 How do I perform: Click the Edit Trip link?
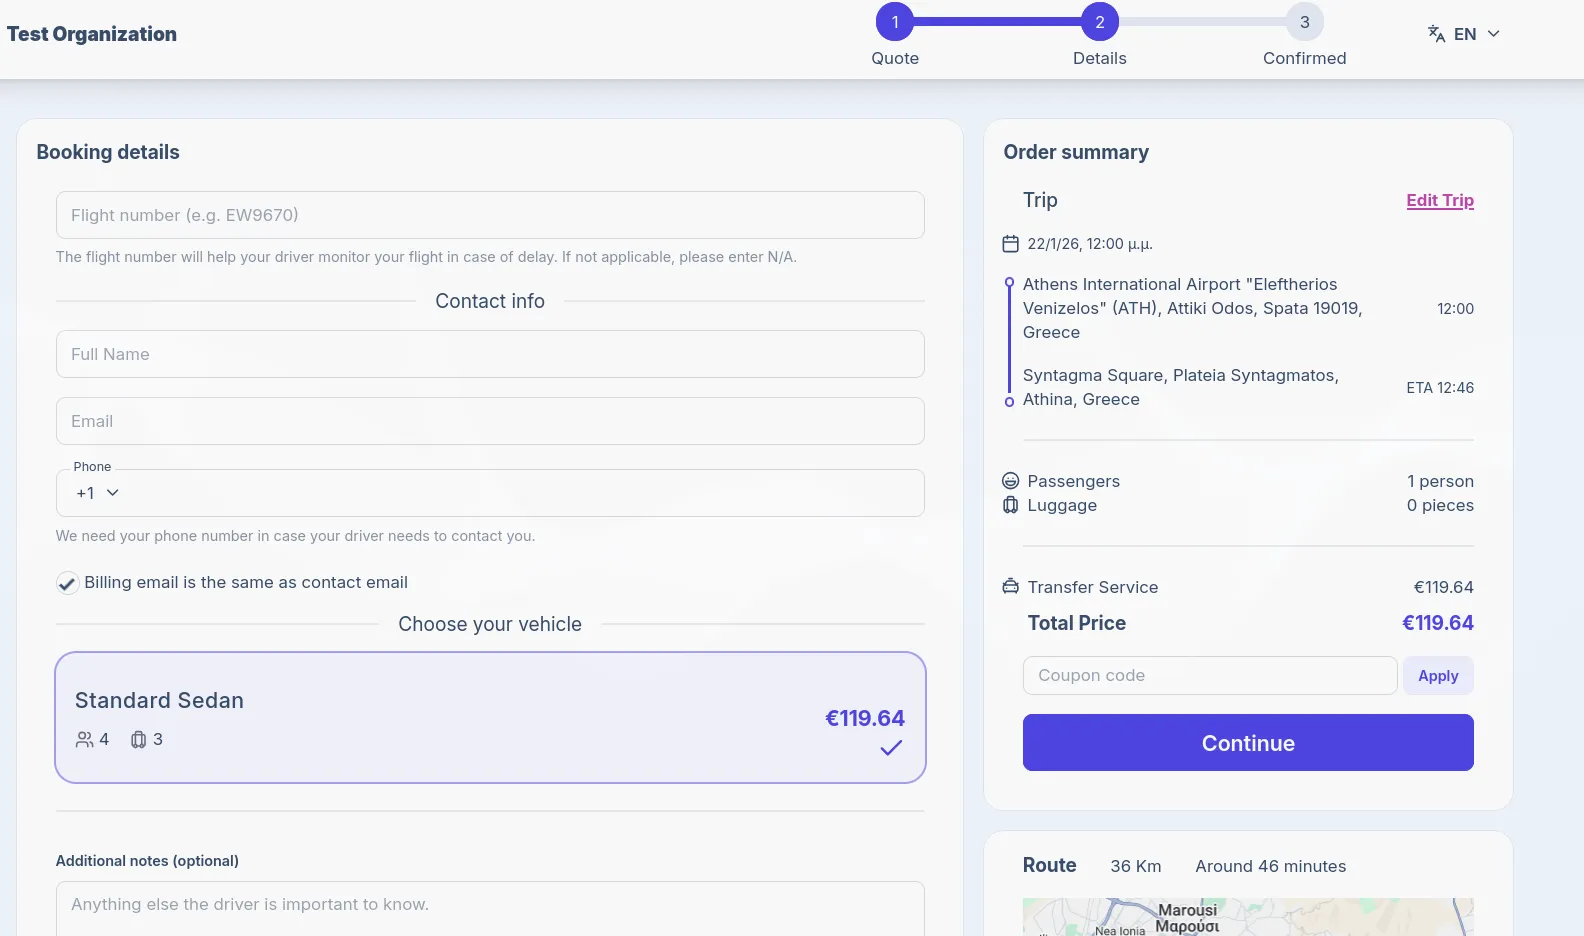(1440, 200)
